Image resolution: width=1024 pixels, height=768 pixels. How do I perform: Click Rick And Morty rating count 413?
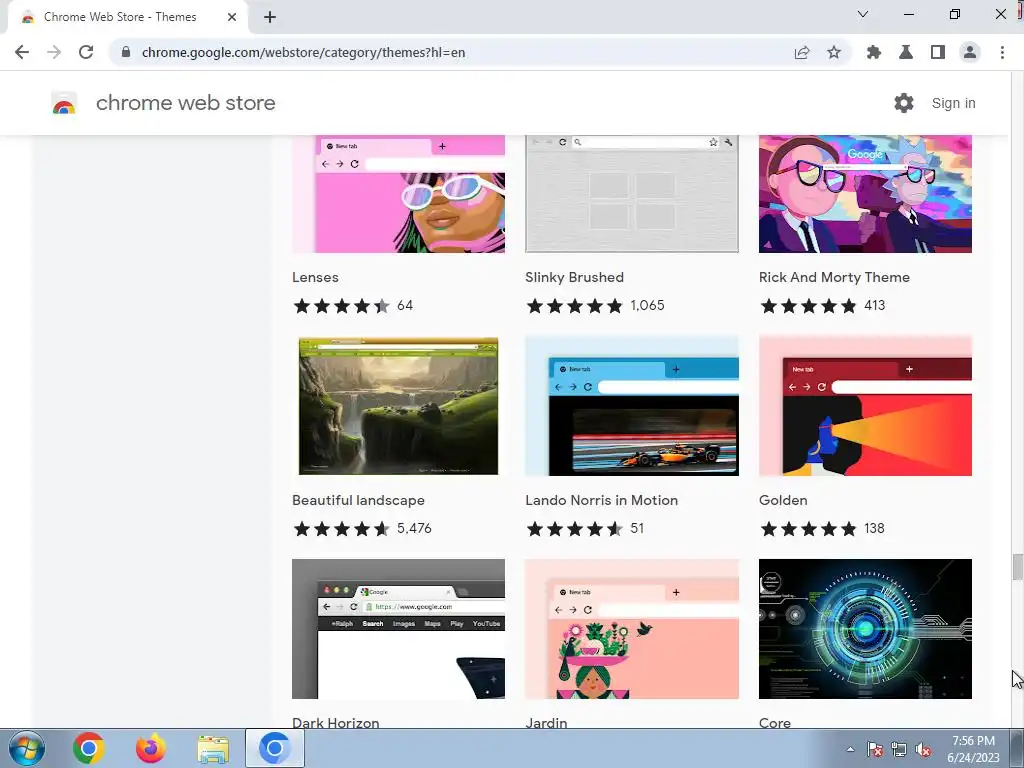click(874, 306)
